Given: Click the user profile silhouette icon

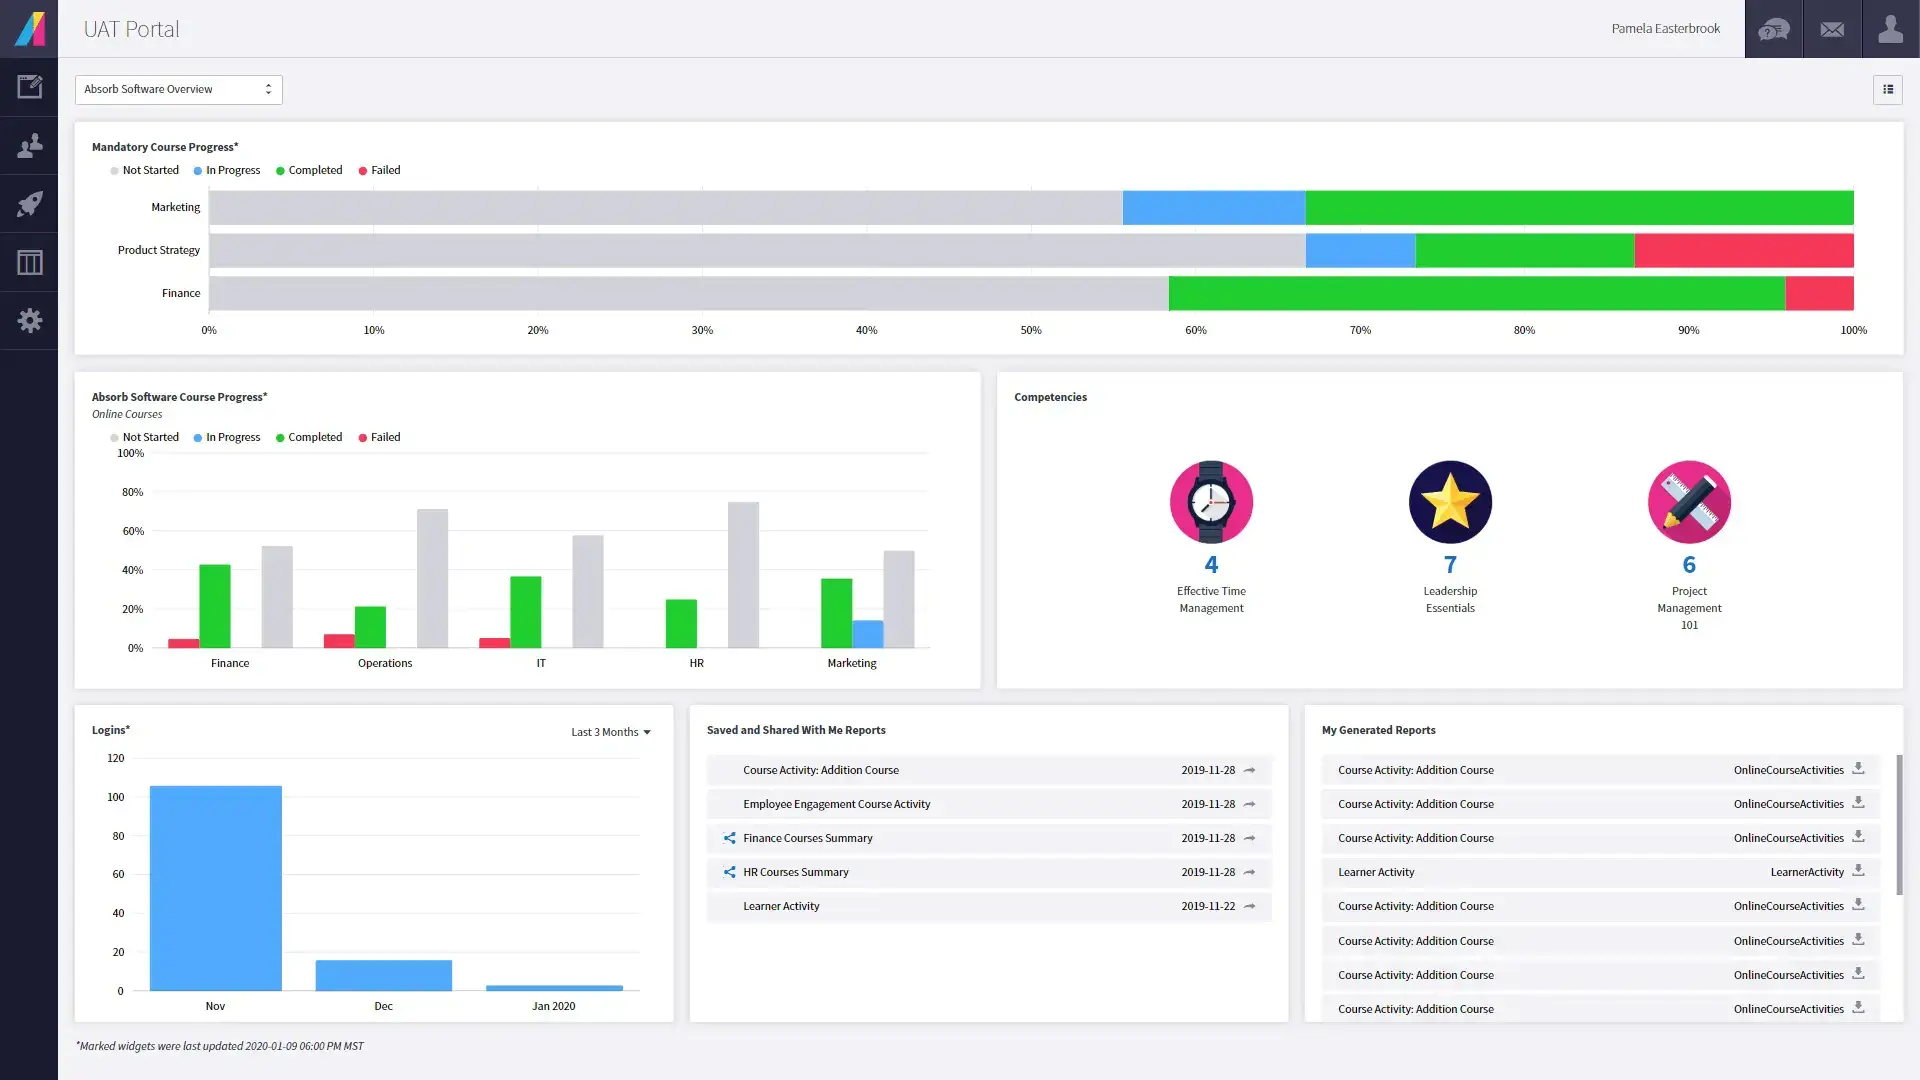Looking at the screenshot, I should click(1890, 29).
